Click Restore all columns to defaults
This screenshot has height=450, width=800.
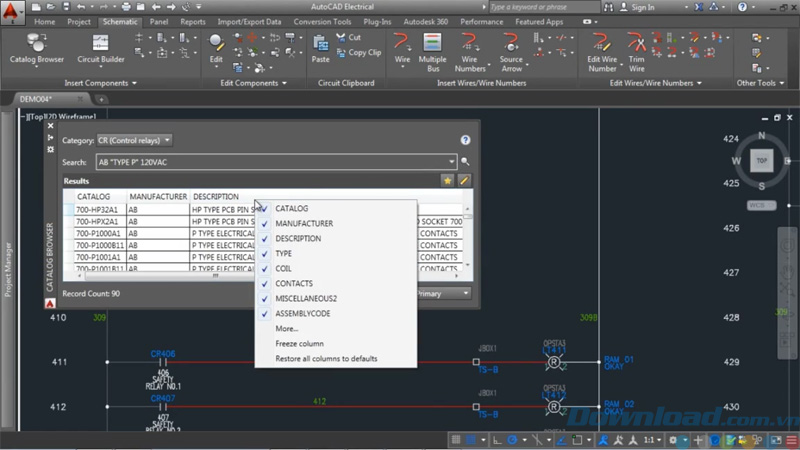(326, 358)
